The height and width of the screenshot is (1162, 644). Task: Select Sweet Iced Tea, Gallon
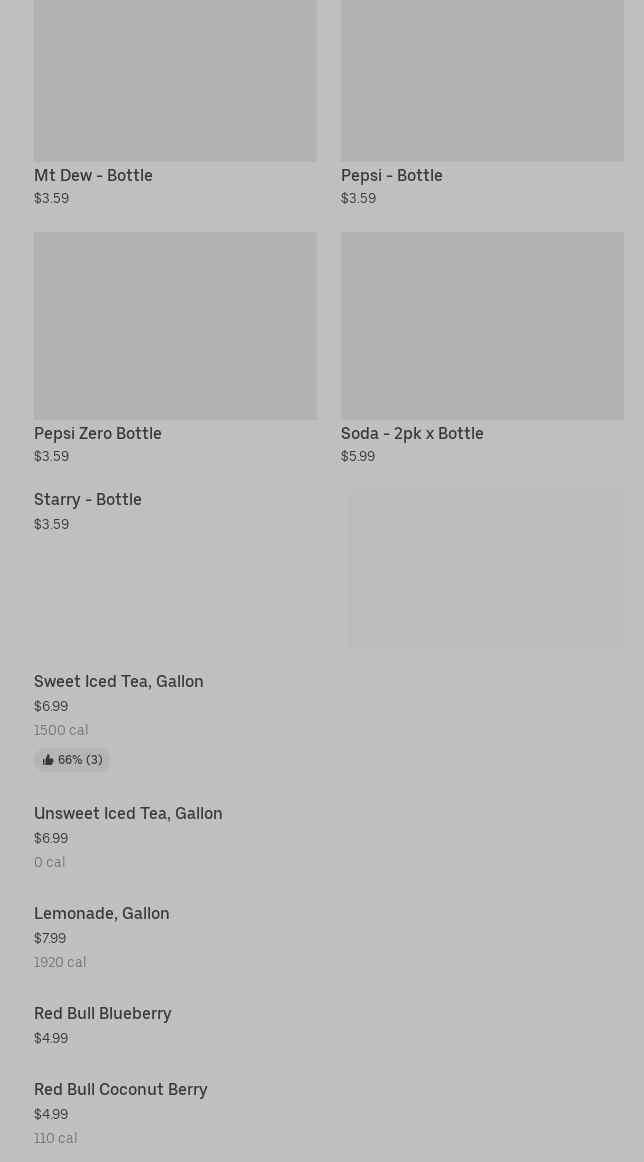click(118, 682)
